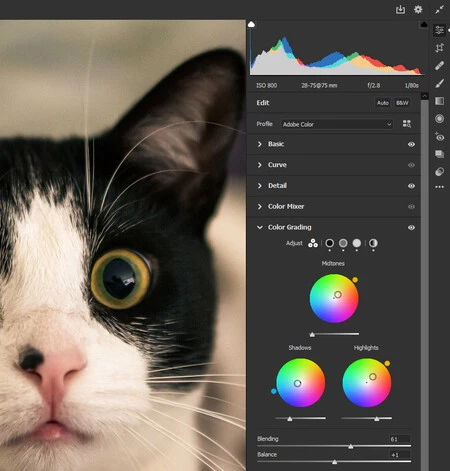The image size is (450, 471).
Task: Open the Red Eye removal tool
Action: tap(439, 136)
